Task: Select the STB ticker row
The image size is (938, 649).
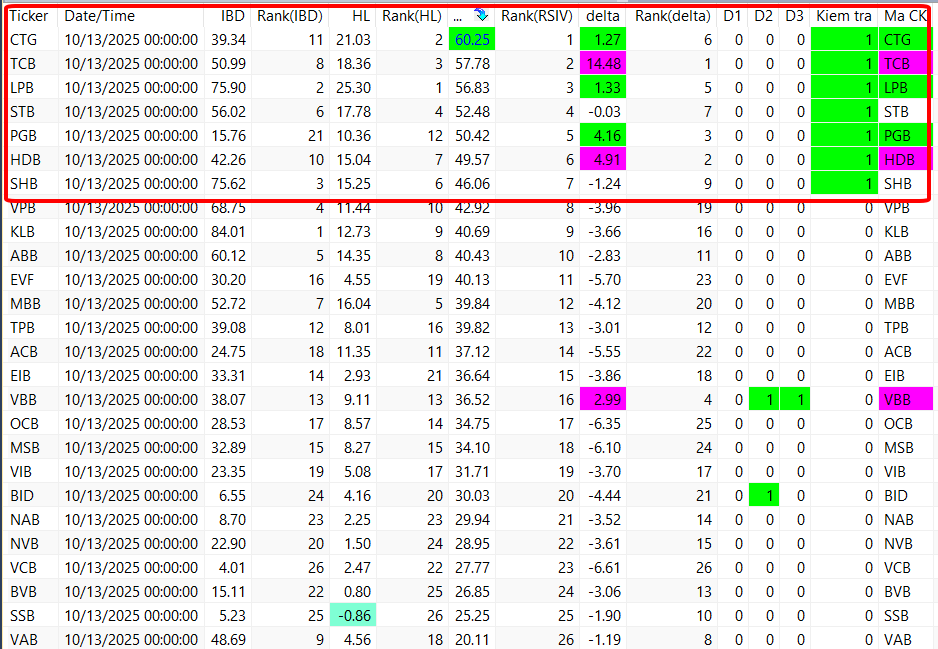Action: click(x=24, y=112)
